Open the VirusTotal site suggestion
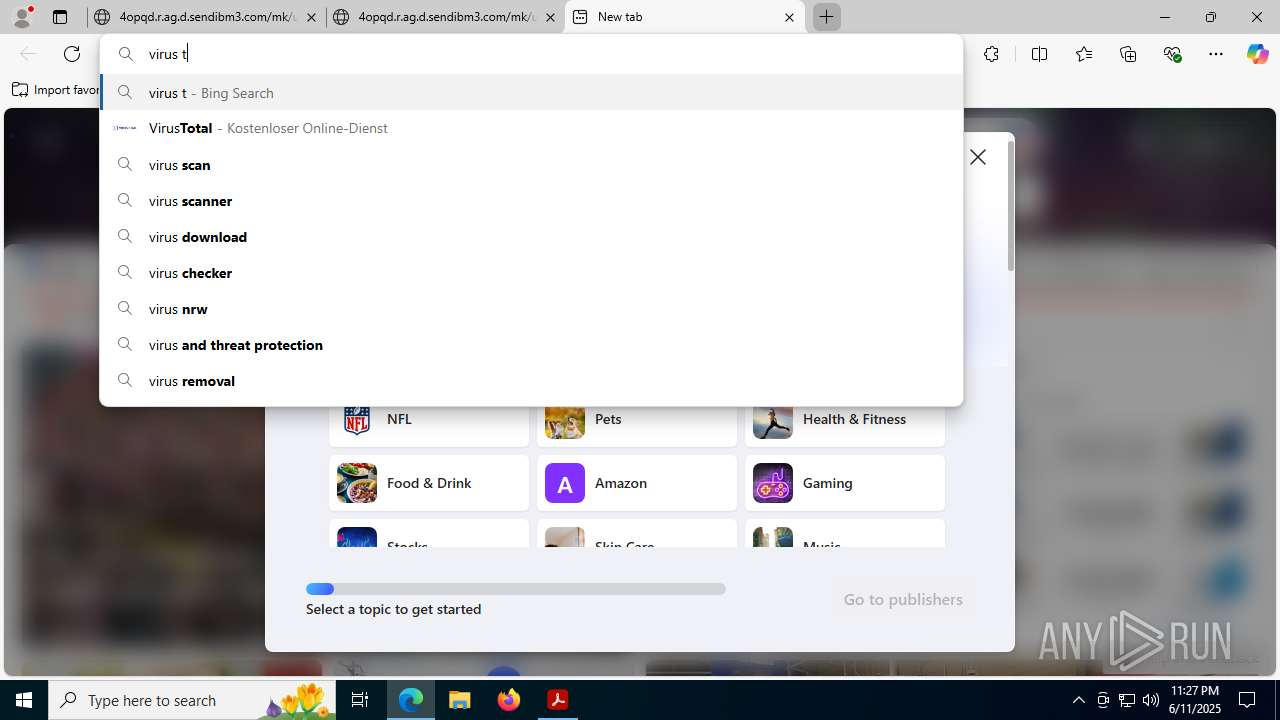 pos(532,128)
